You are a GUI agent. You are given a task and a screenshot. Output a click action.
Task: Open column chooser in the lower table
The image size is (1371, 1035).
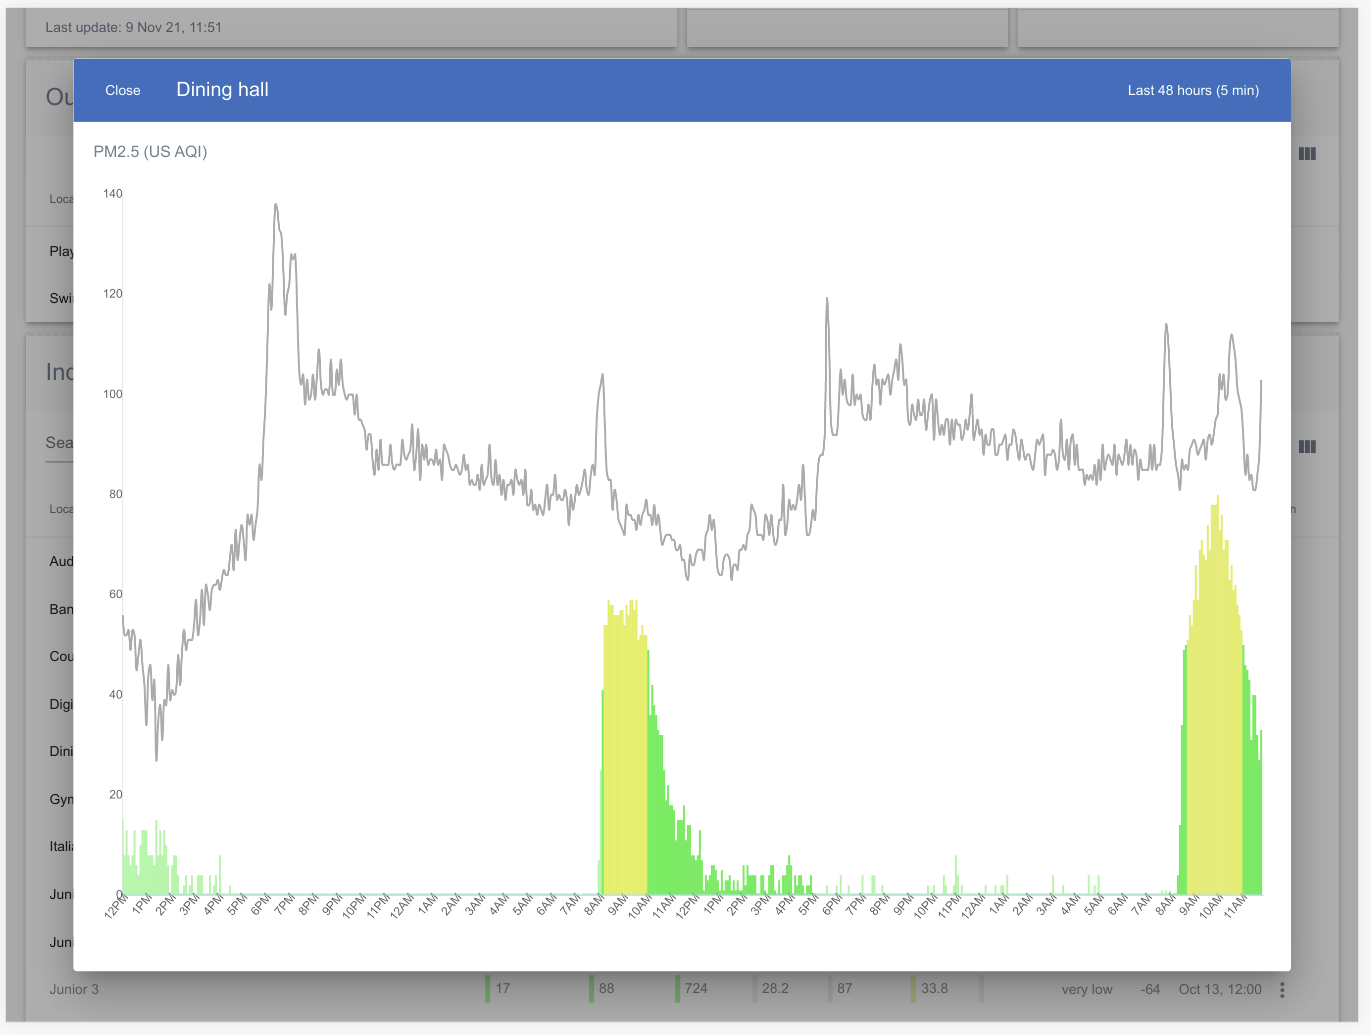1307,447
